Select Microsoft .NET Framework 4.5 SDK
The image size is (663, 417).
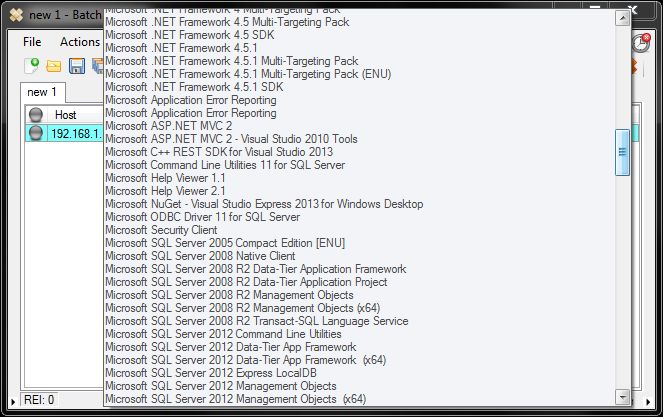click(x=190, y=35)
